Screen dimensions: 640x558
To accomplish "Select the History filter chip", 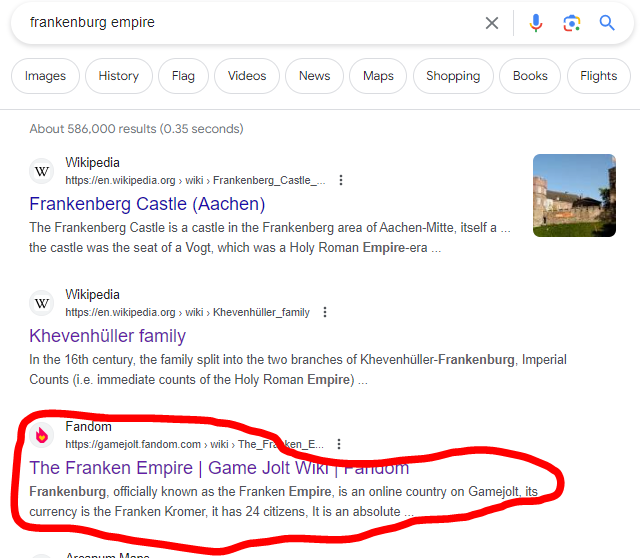I will pyautogui.click(x=119, y=76).
